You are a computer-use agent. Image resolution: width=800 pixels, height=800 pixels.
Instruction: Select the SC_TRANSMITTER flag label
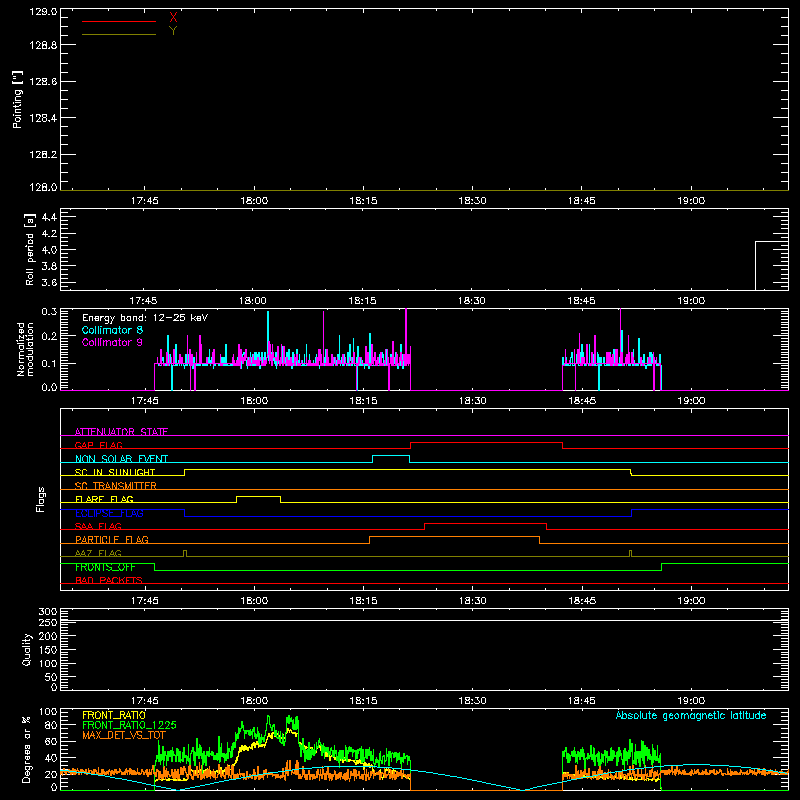point(115,486)
